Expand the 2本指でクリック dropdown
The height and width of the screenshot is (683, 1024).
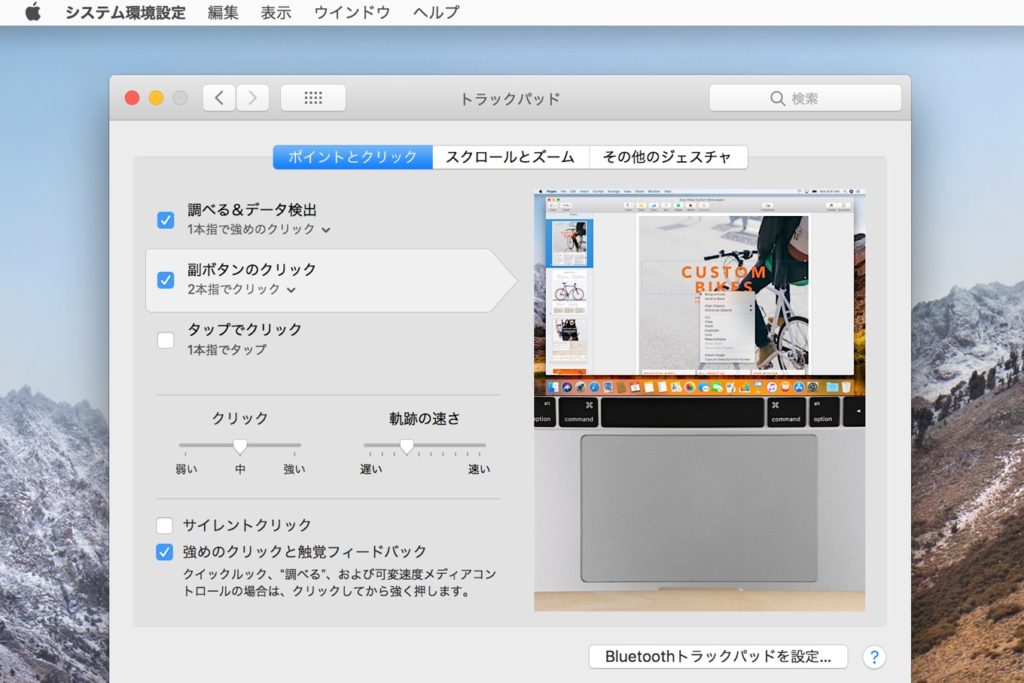coord(241,290)
